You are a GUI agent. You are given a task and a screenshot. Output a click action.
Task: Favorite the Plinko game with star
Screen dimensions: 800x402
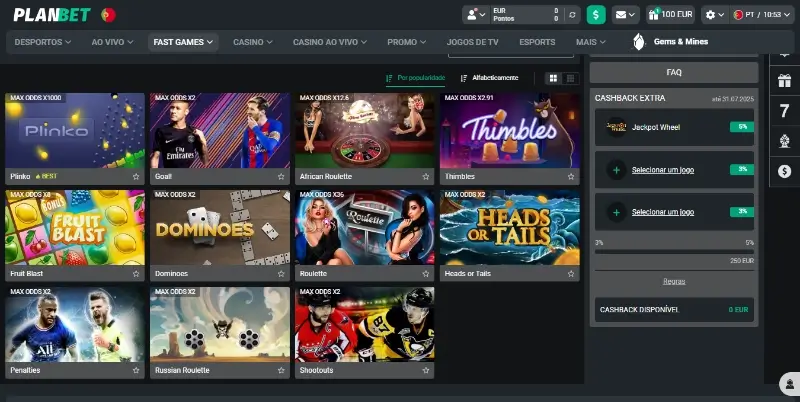136,176
